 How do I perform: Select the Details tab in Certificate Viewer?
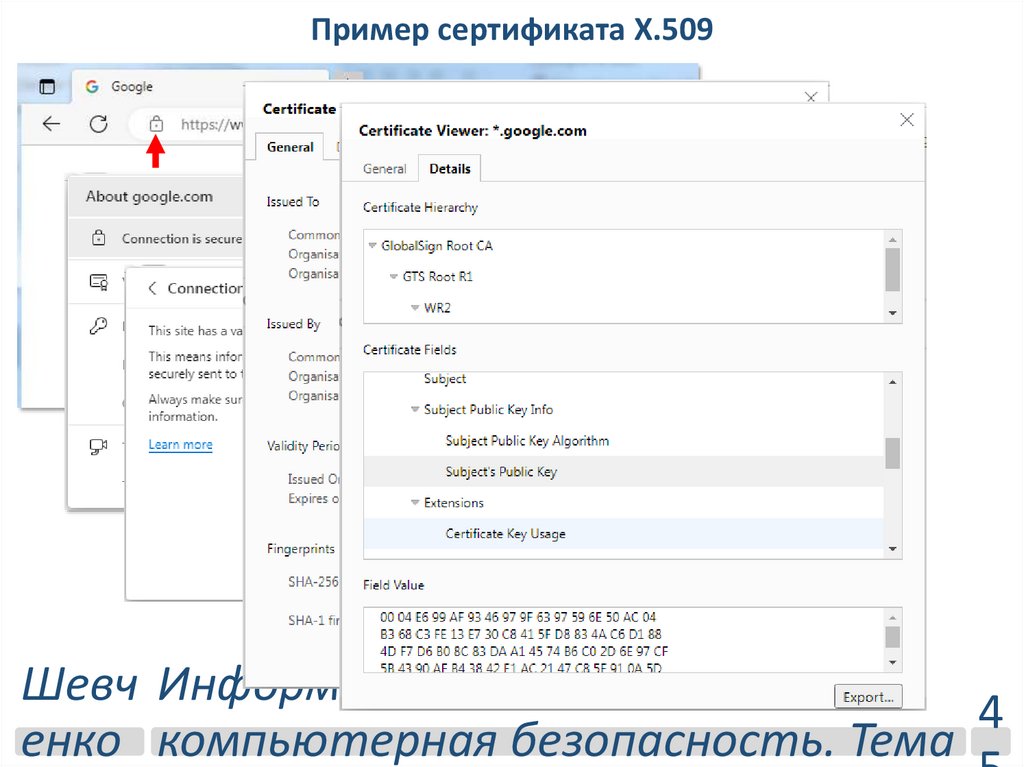point(450,169)
